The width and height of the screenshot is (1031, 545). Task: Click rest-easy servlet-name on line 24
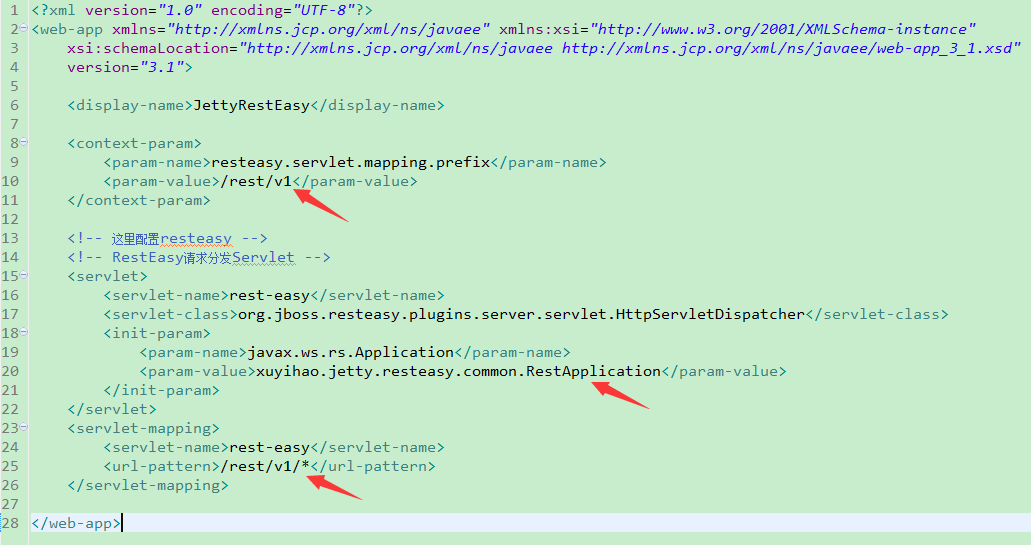pyautogui.click(x=270, y=447)
